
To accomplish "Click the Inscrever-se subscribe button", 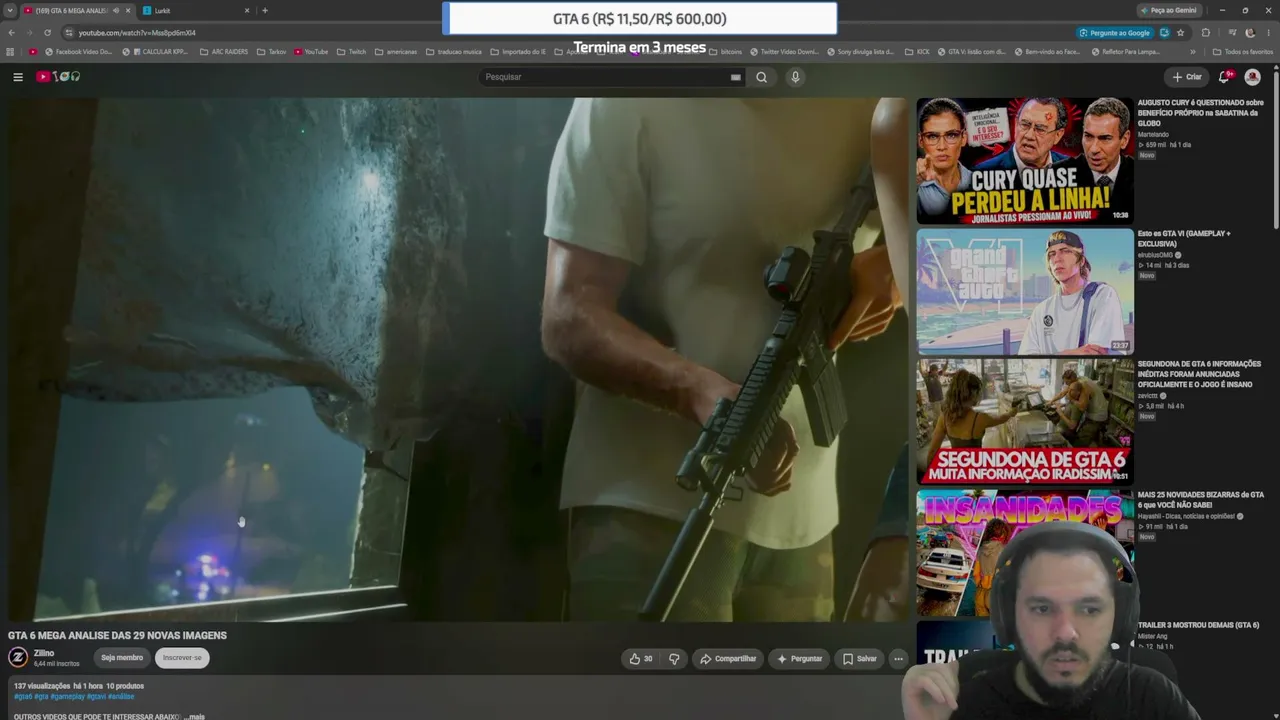I will 182,658.
